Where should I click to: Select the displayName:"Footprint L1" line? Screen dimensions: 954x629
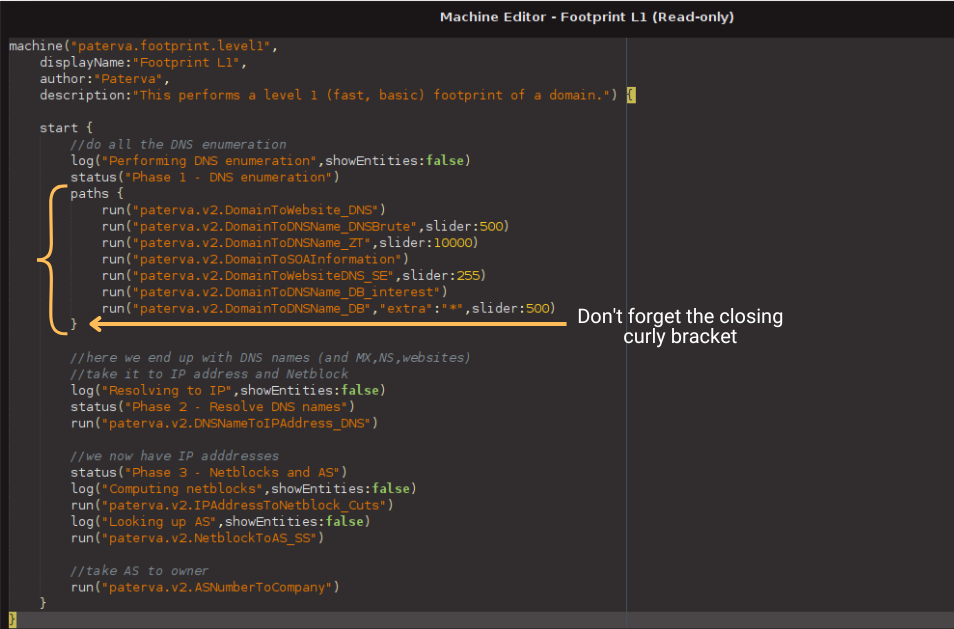[143, 62]
